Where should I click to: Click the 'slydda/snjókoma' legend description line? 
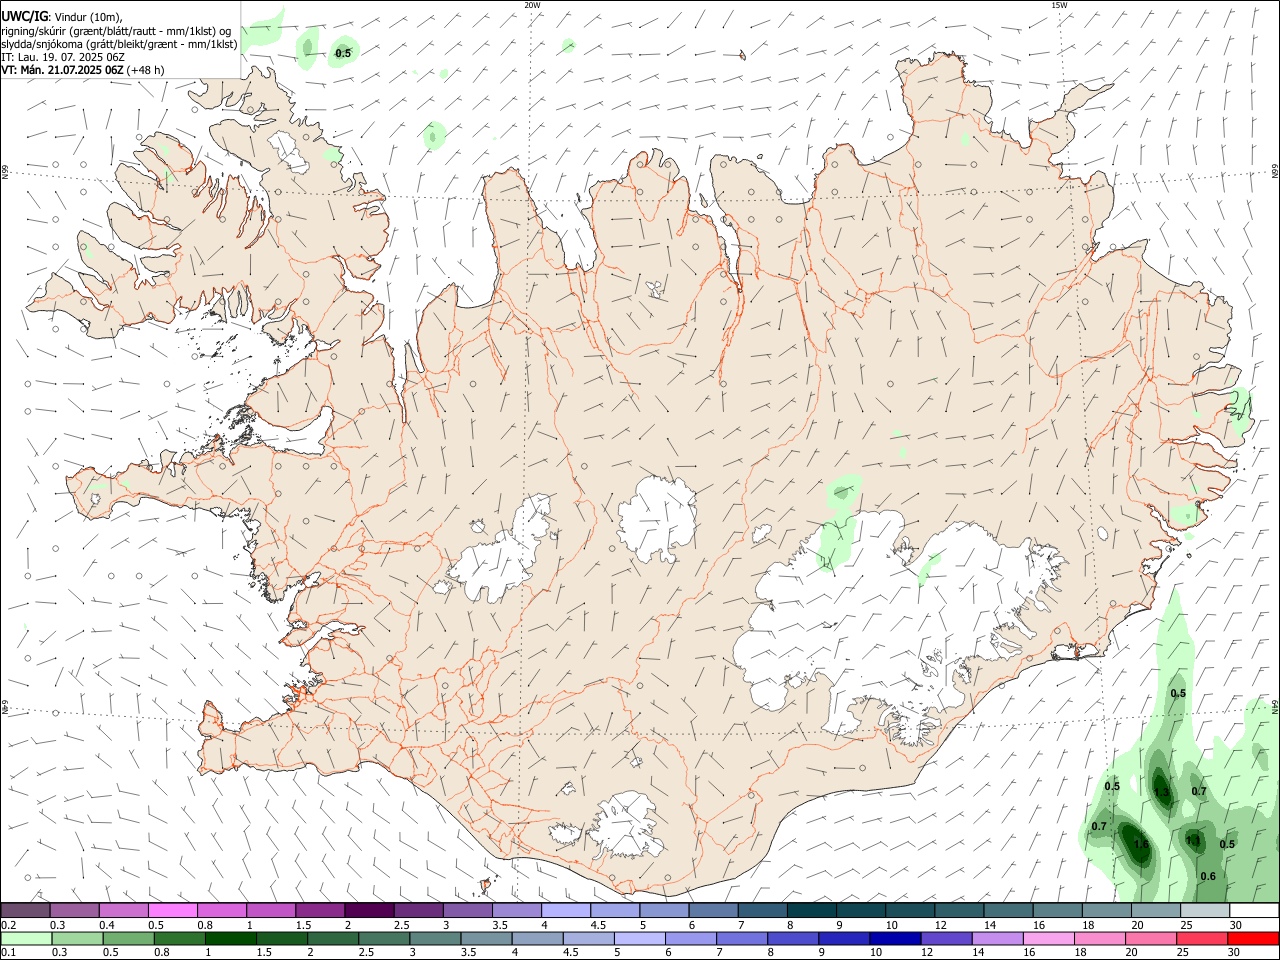(x=119, y=44)
